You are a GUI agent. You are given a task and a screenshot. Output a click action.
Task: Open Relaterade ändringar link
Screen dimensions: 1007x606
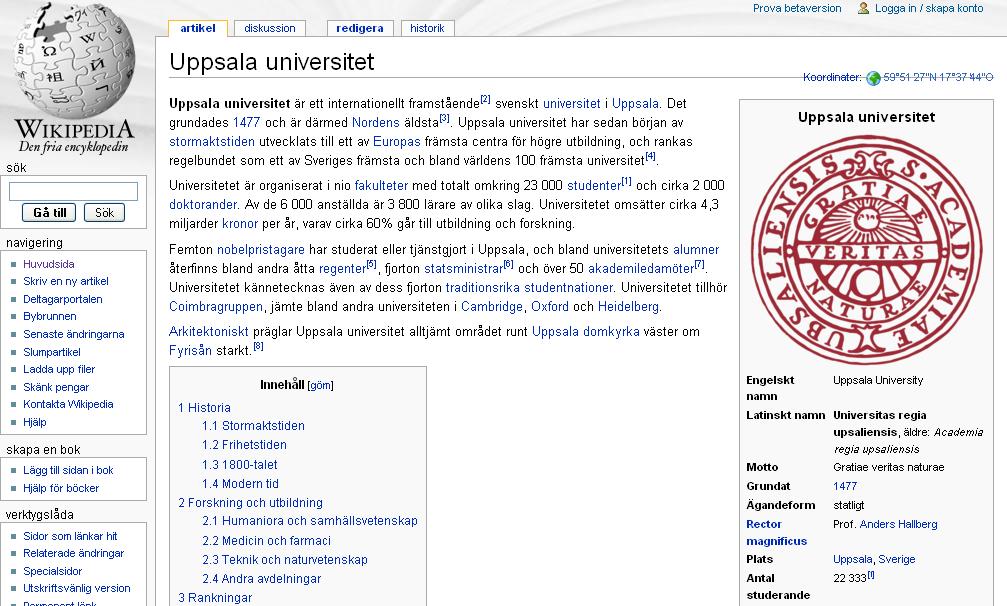73,553
